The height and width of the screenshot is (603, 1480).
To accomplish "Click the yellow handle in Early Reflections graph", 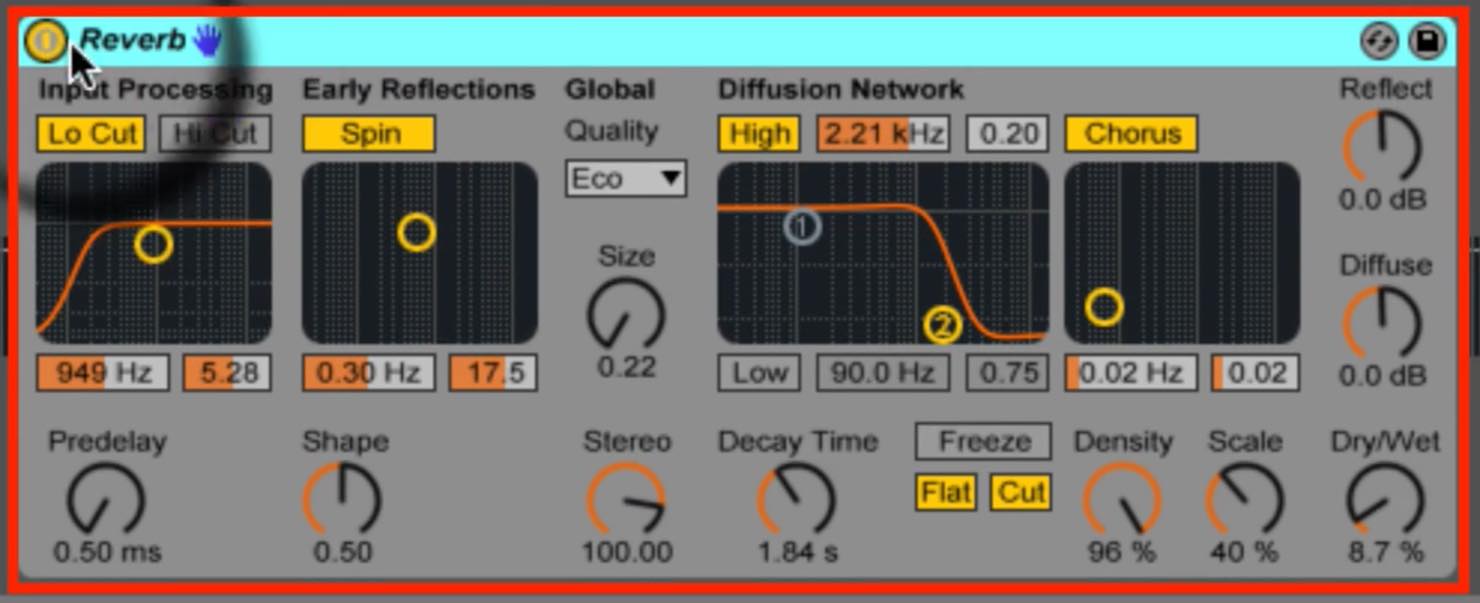I will coord(416,232).
